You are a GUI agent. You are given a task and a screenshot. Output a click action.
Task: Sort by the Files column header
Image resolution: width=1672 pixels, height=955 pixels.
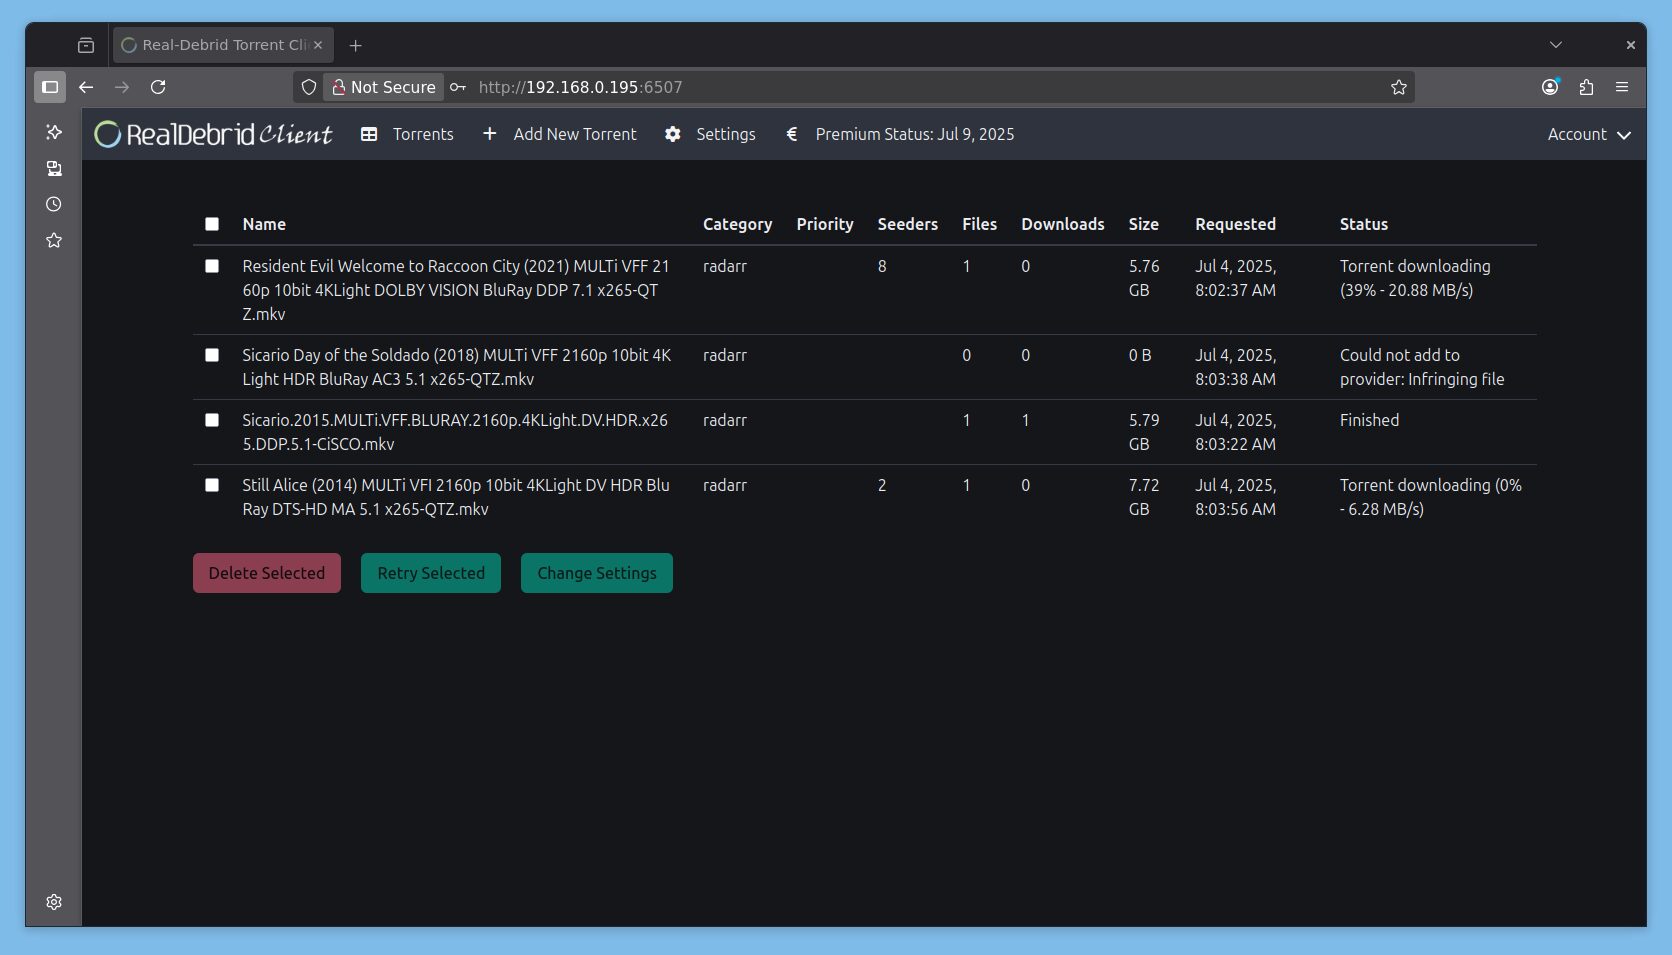coord(980,224)
